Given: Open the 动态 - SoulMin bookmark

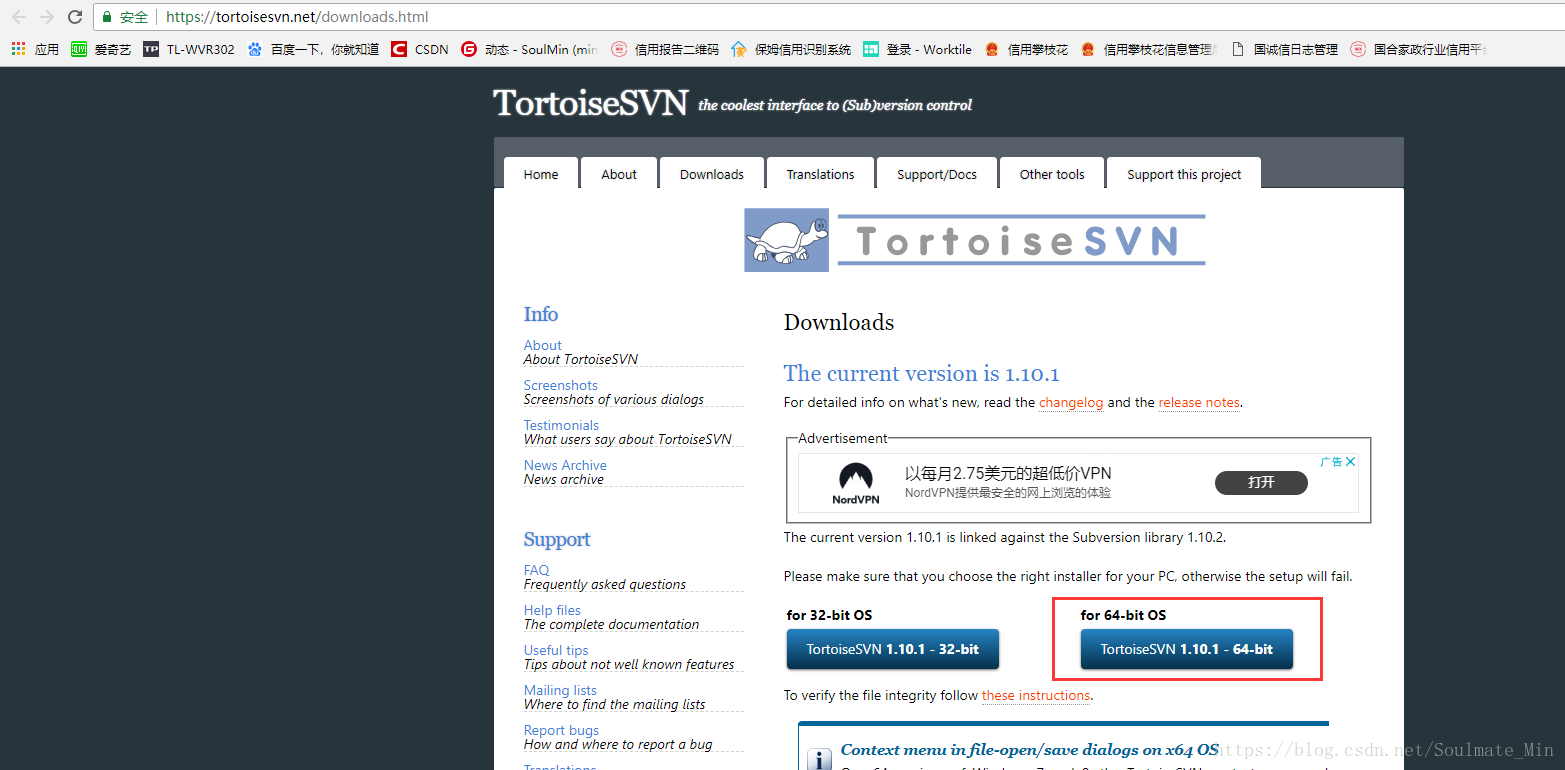Looking at the screenshot, I should coord(530,49).
